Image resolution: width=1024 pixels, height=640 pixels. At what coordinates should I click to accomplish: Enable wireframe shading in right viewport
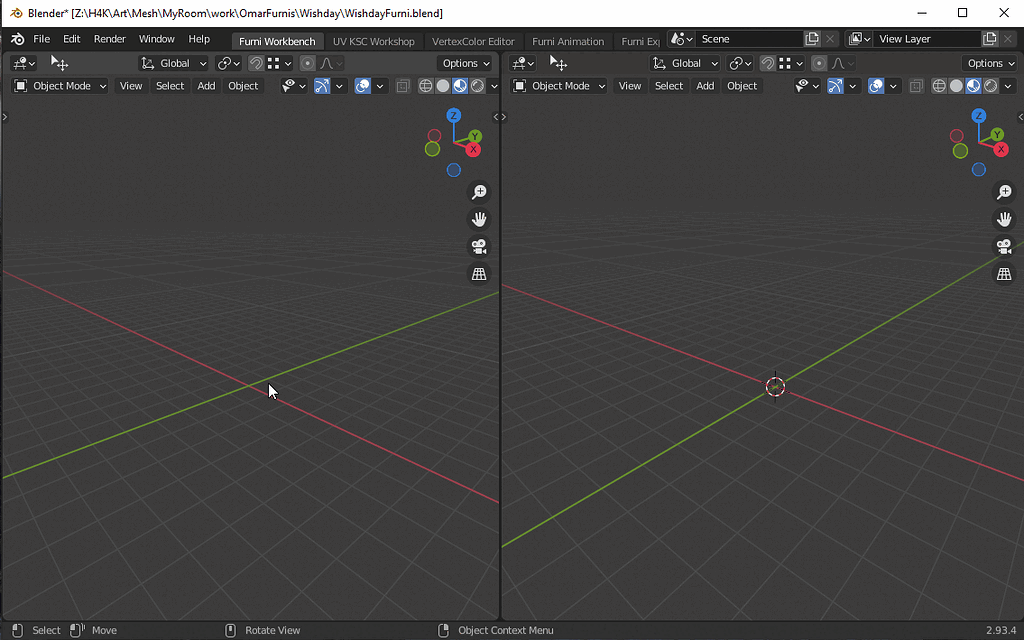click(x=939, y=86)
